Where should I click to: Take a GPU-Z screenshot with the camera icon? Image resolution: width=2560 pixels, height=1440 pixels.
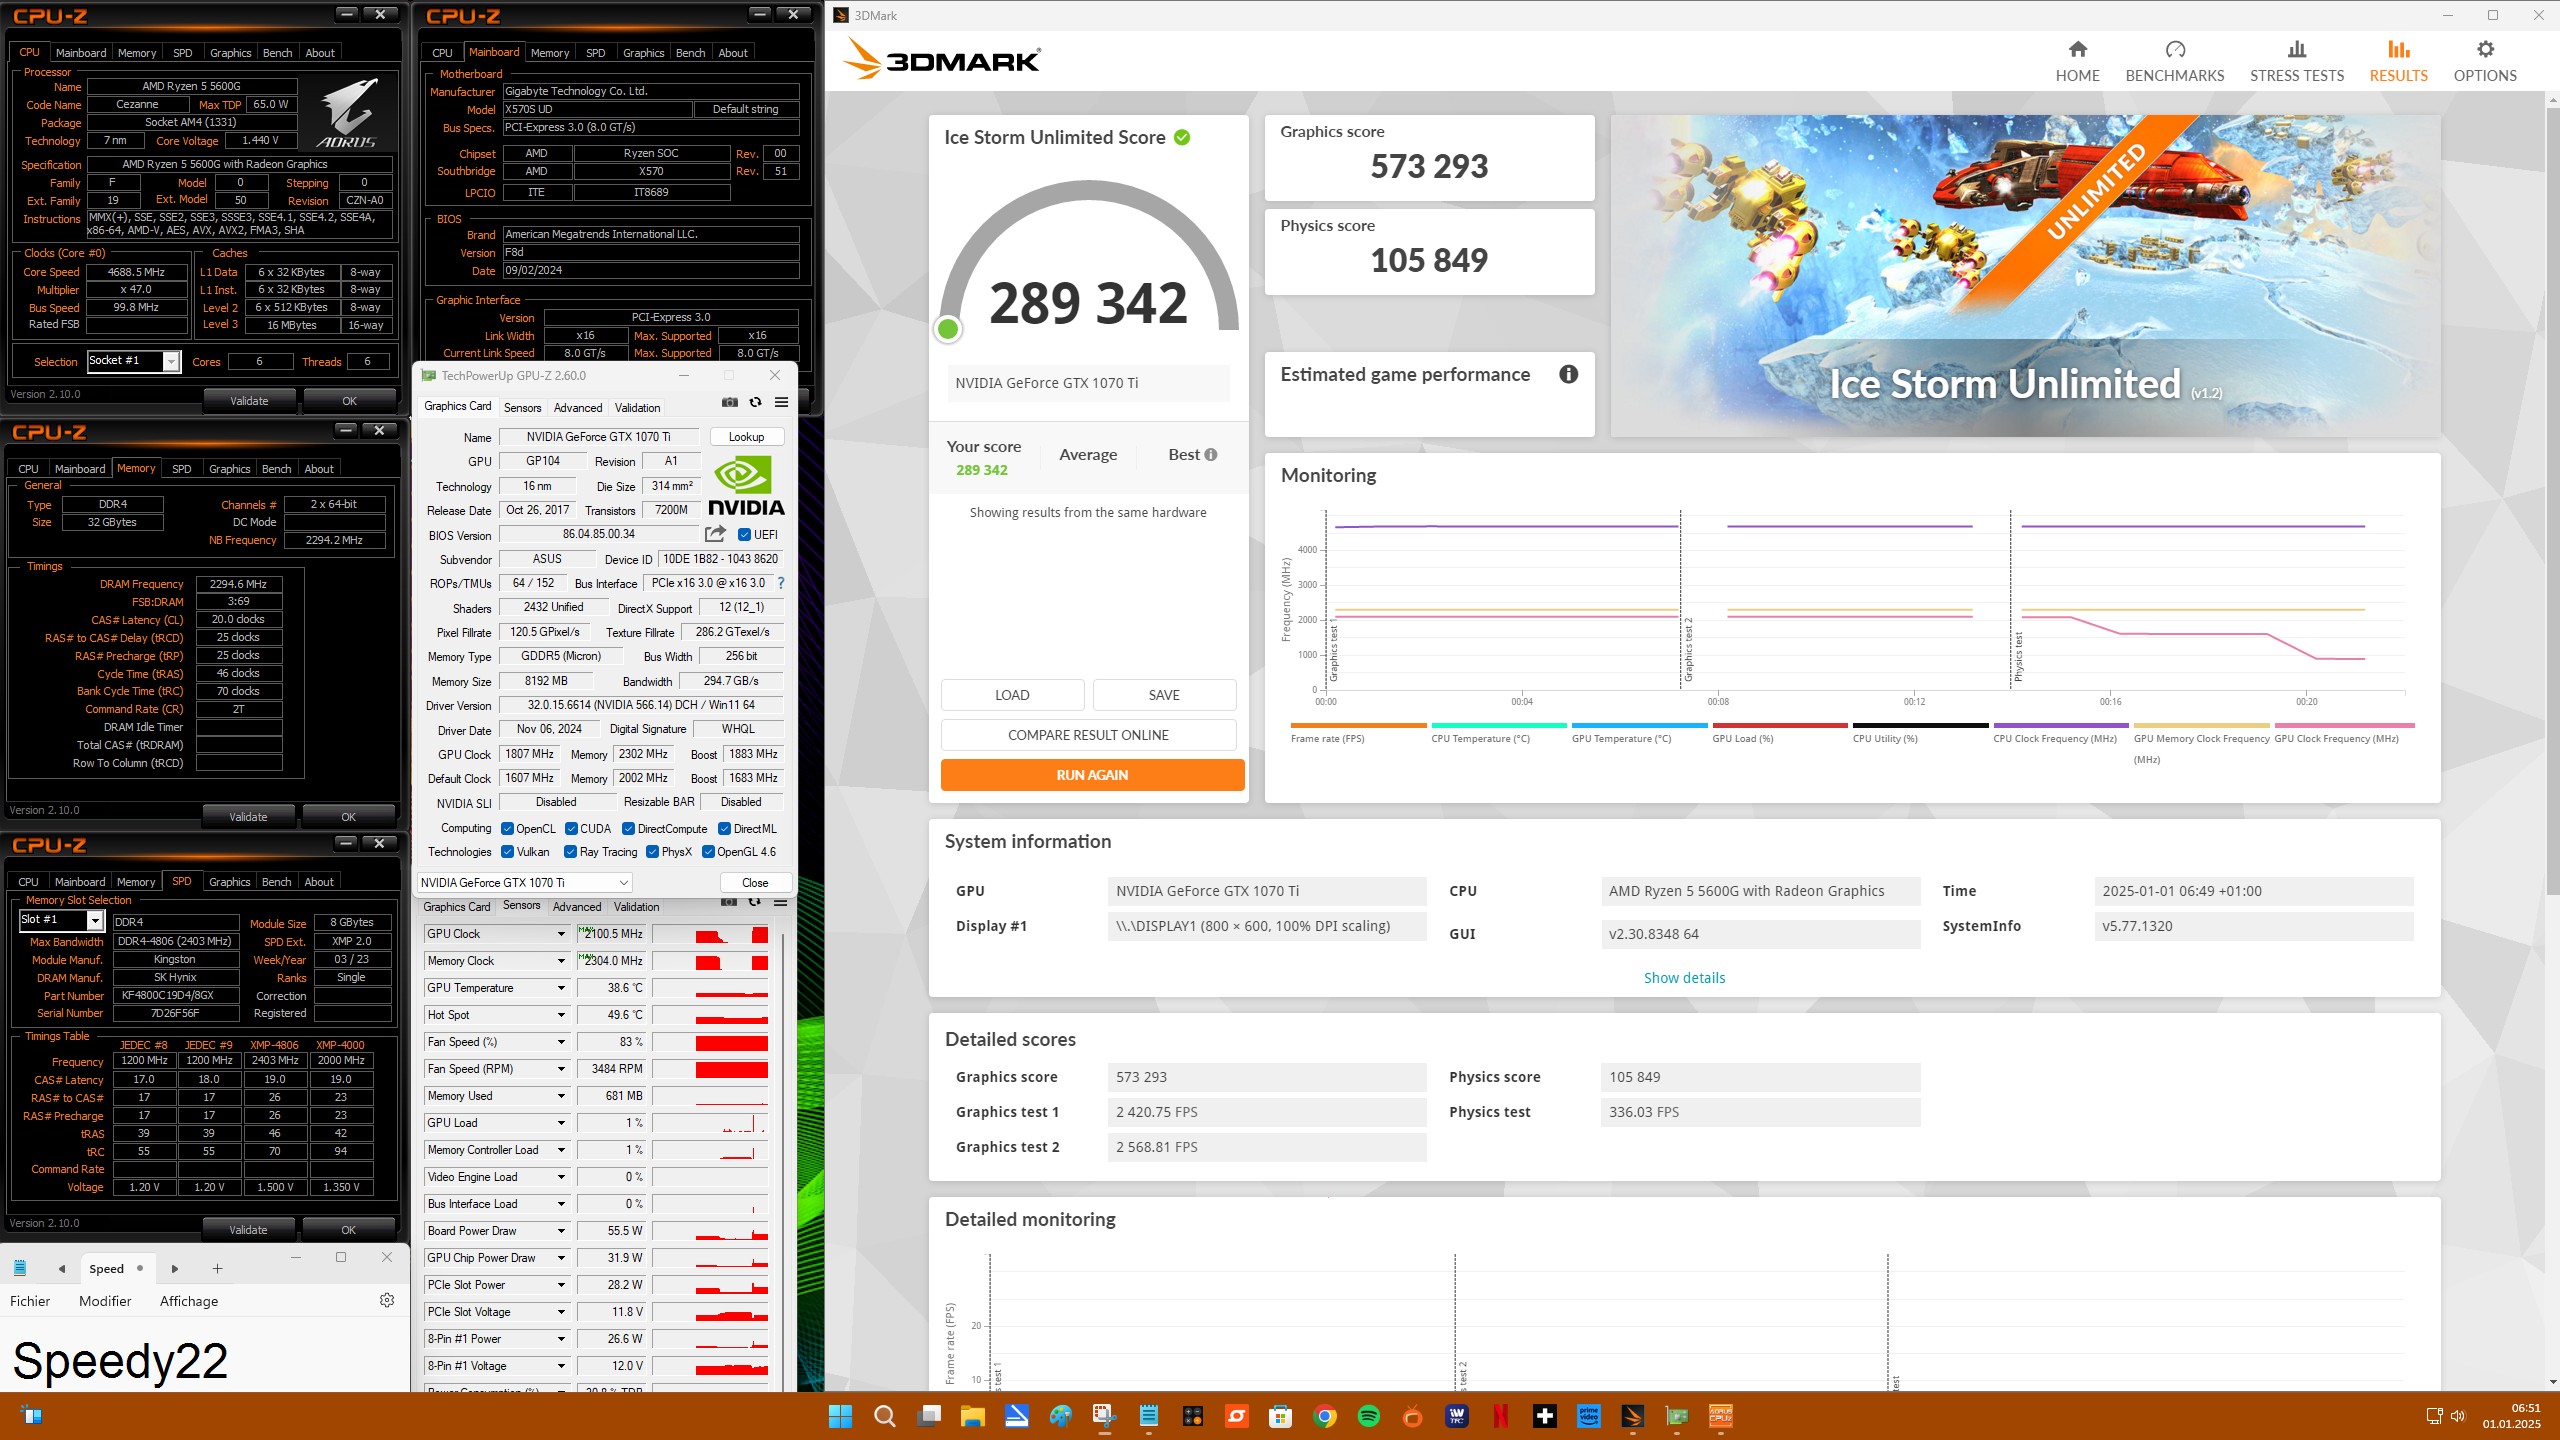(730, 403)
